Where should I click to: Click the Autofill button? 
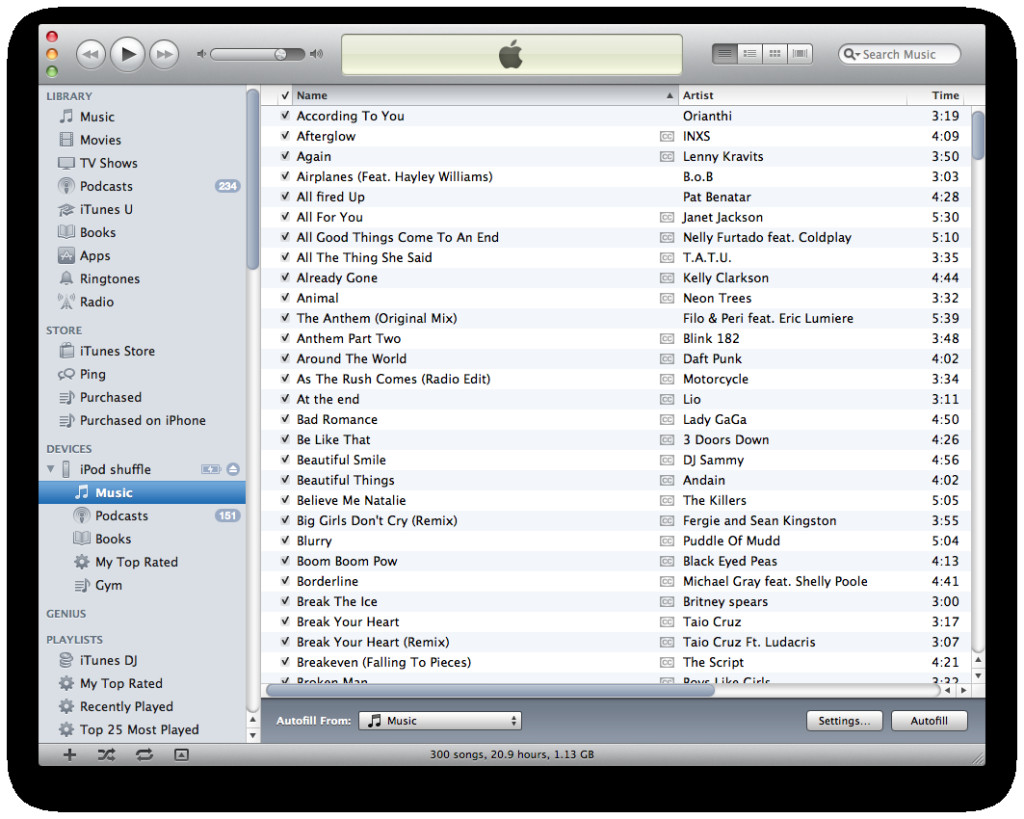coord(928,721)
